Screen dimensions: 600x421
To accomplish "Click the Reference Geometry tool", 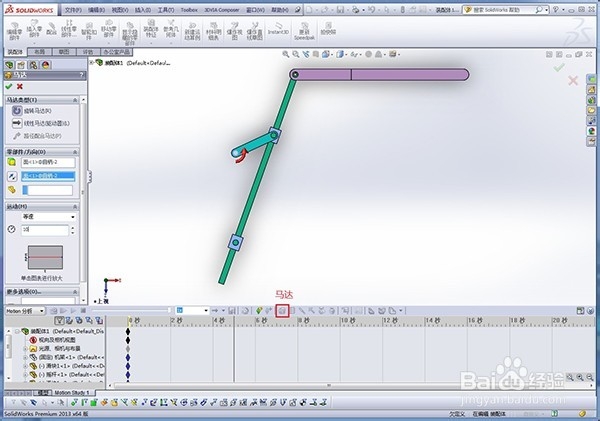I will [x=171, y=29].
